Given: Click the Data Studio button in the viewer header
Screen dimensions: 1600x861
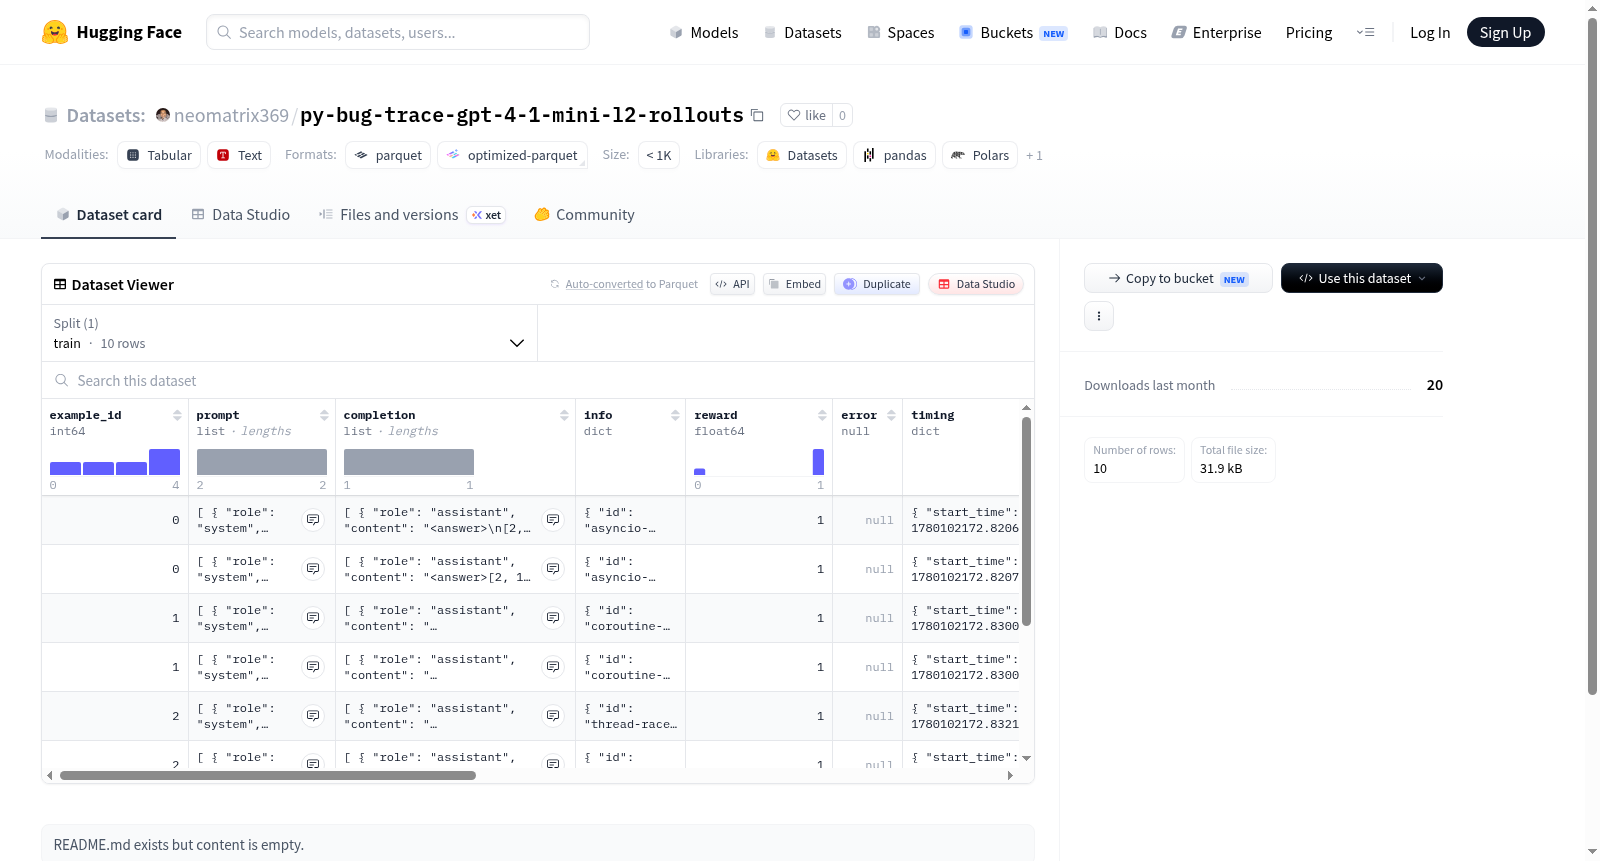Looking at the screenshot, I should click(x=976, y=284).
